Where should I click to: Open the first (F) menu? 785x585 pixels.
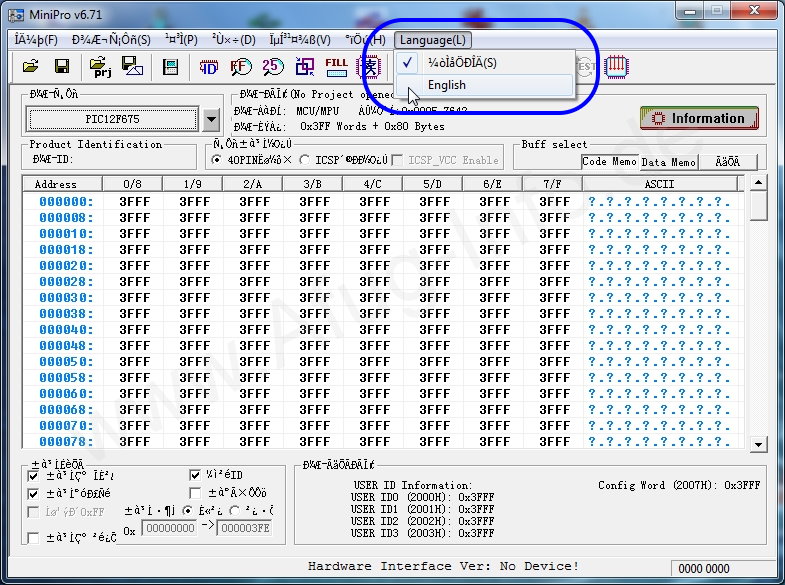point(36,40)
